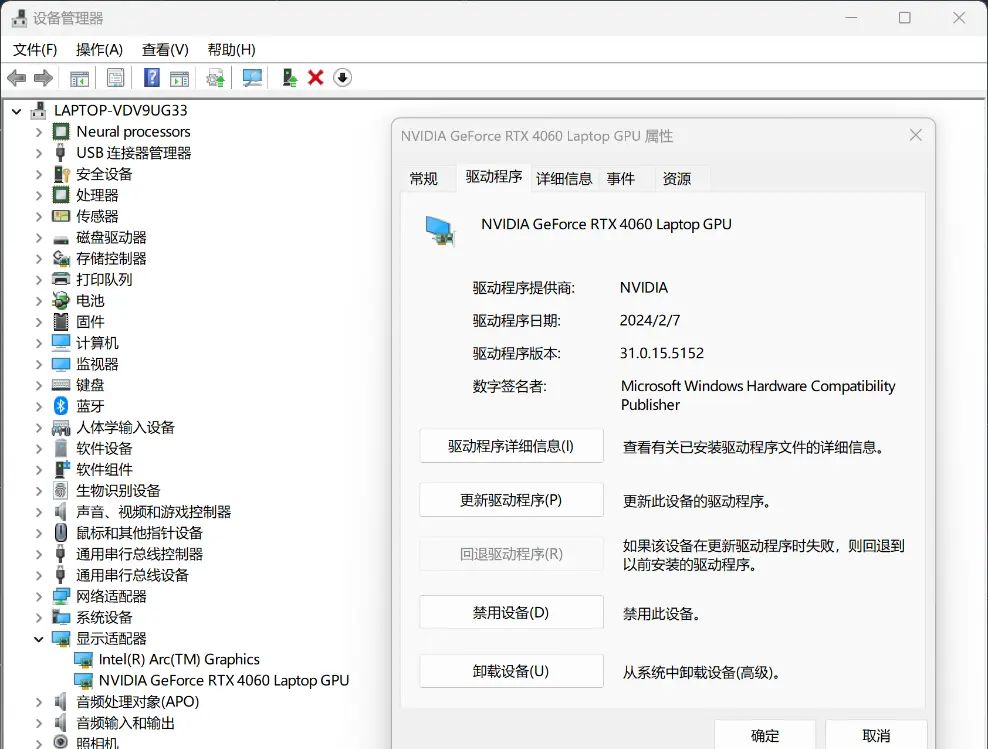Screen dimensions: 988x749
Task: Click the 鼠标和其他指针设备 mouse icon
Action: [60, 533]
